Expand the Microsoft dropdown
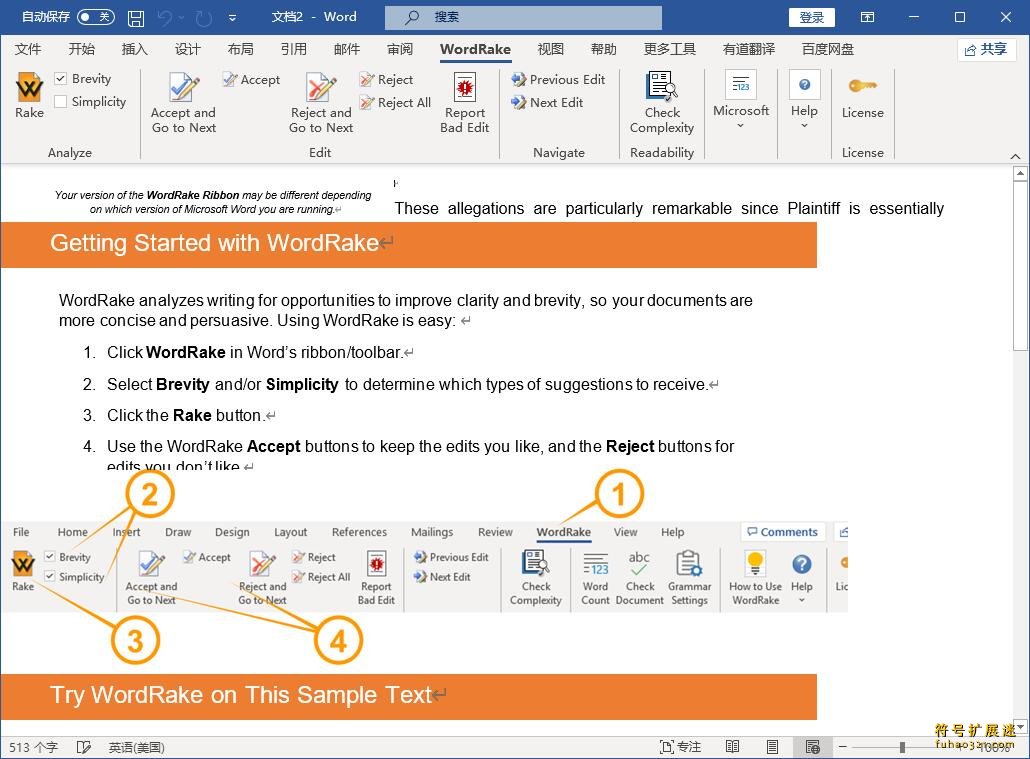 pyautogui.click(x=740, y=101)
